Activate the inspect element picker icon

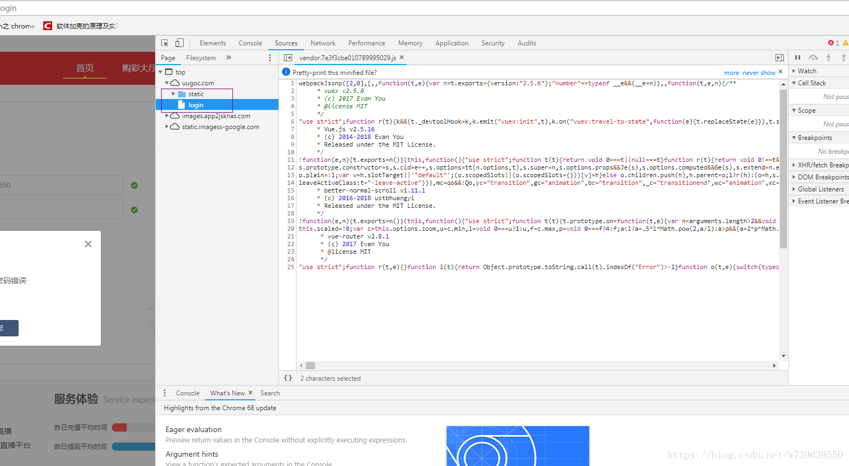[165, 43]
